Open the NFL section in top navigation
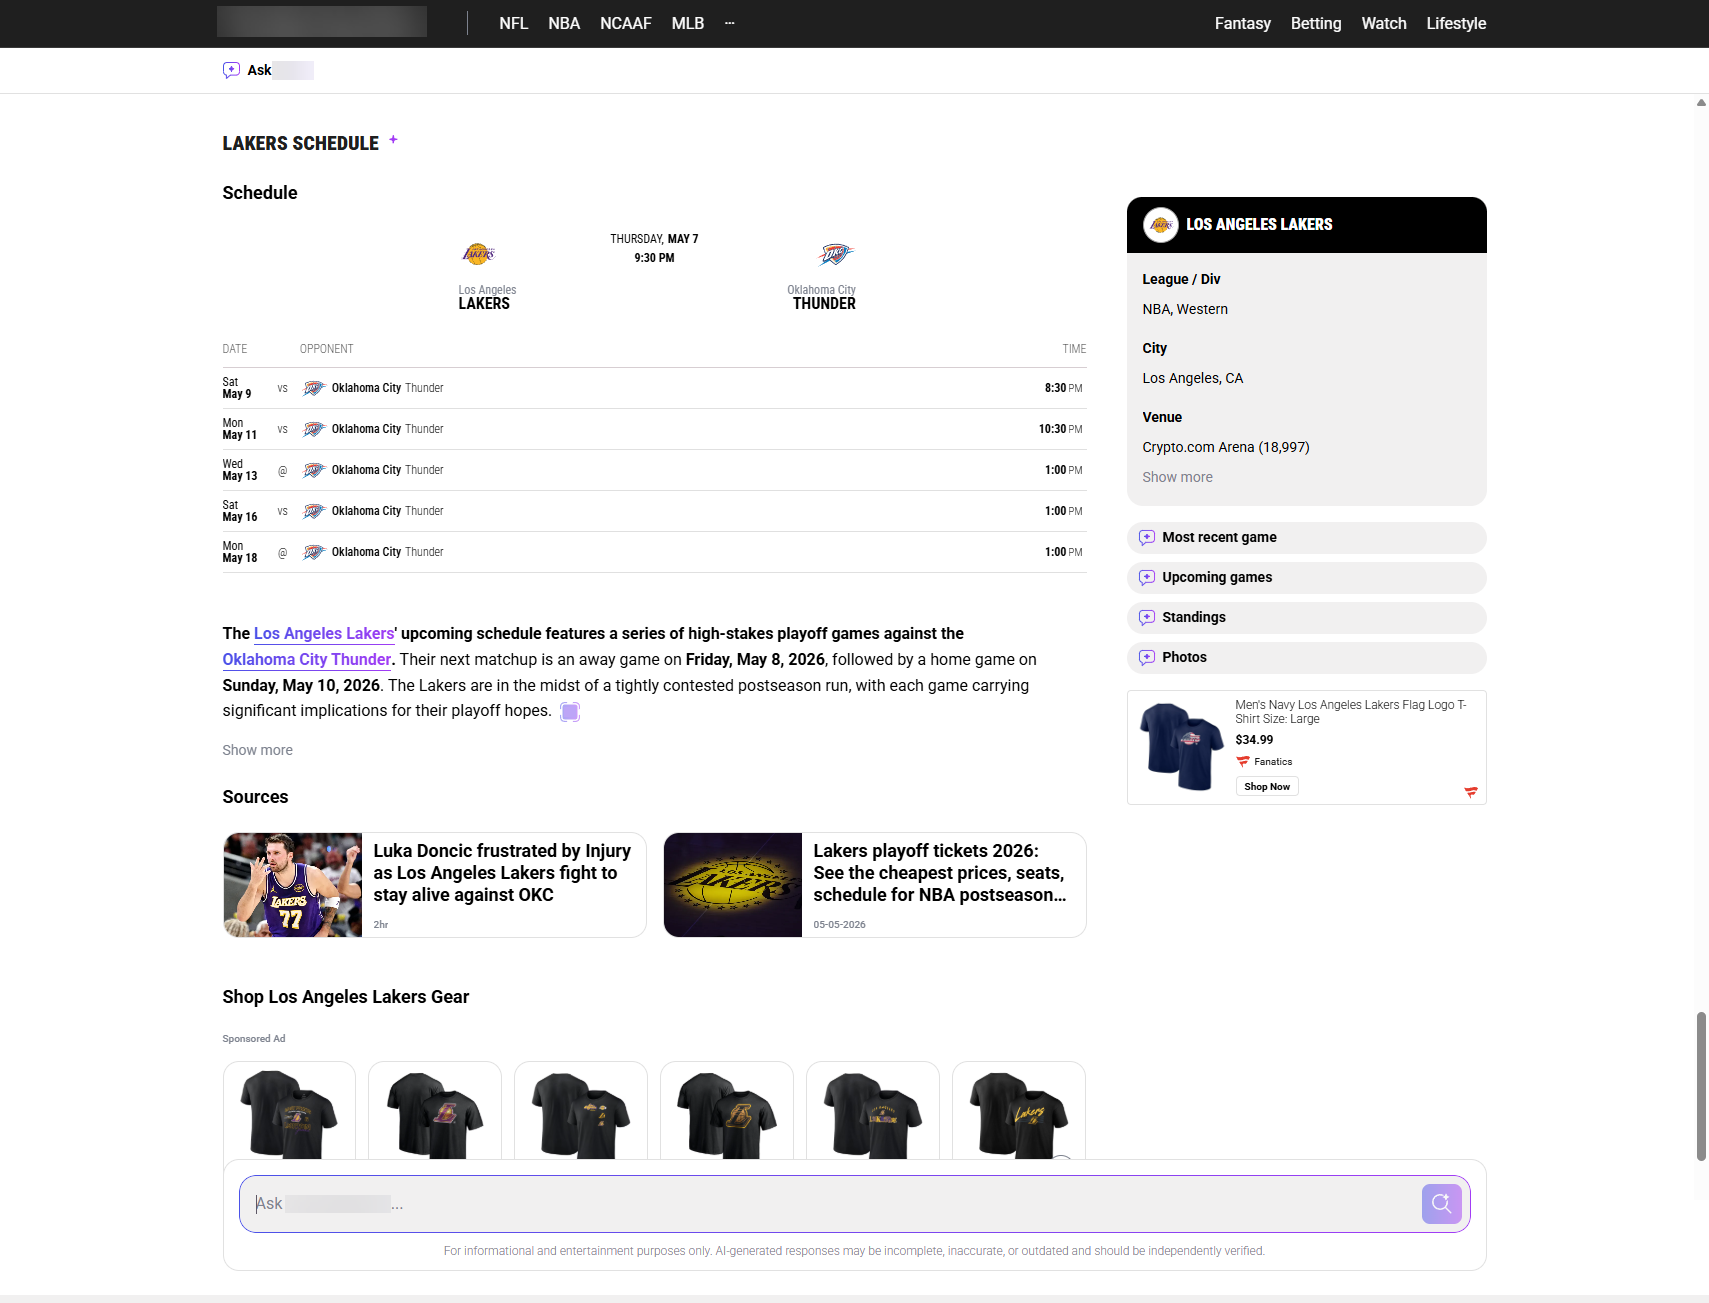 [513, 23]
